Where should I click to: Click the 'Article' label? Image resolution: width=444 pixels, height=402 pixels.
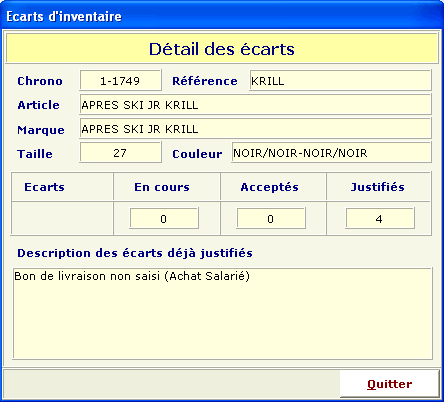(38, 105)
